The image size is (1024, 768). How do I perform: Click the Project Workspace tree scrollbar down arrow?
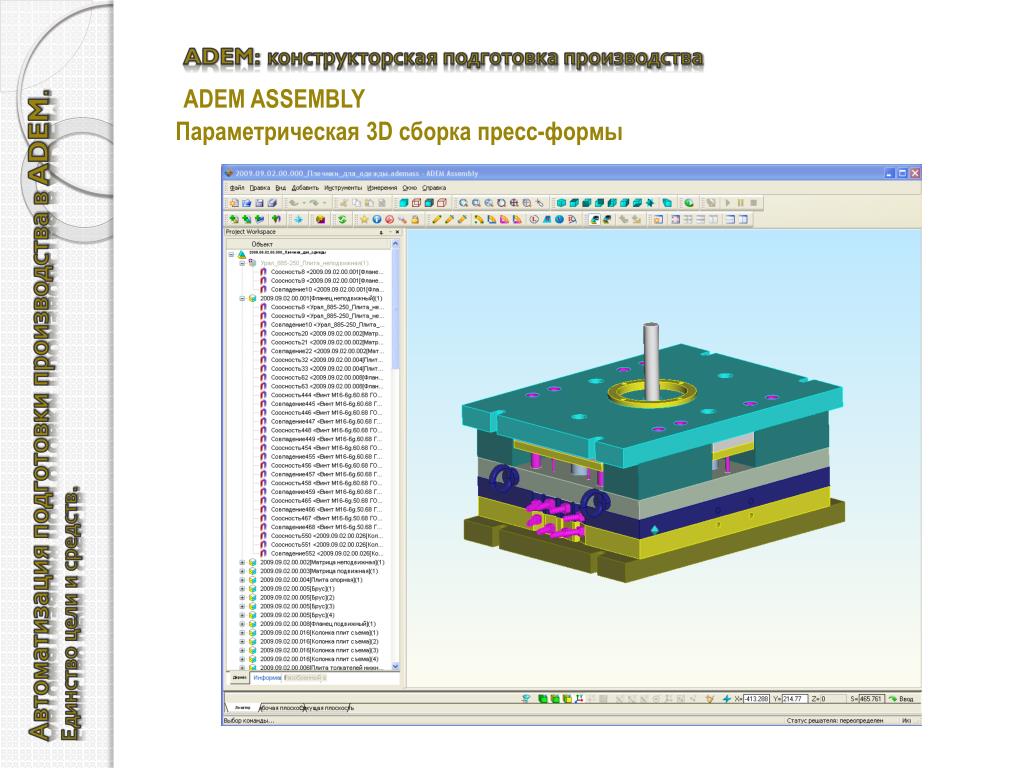click(x=396, y=666)
